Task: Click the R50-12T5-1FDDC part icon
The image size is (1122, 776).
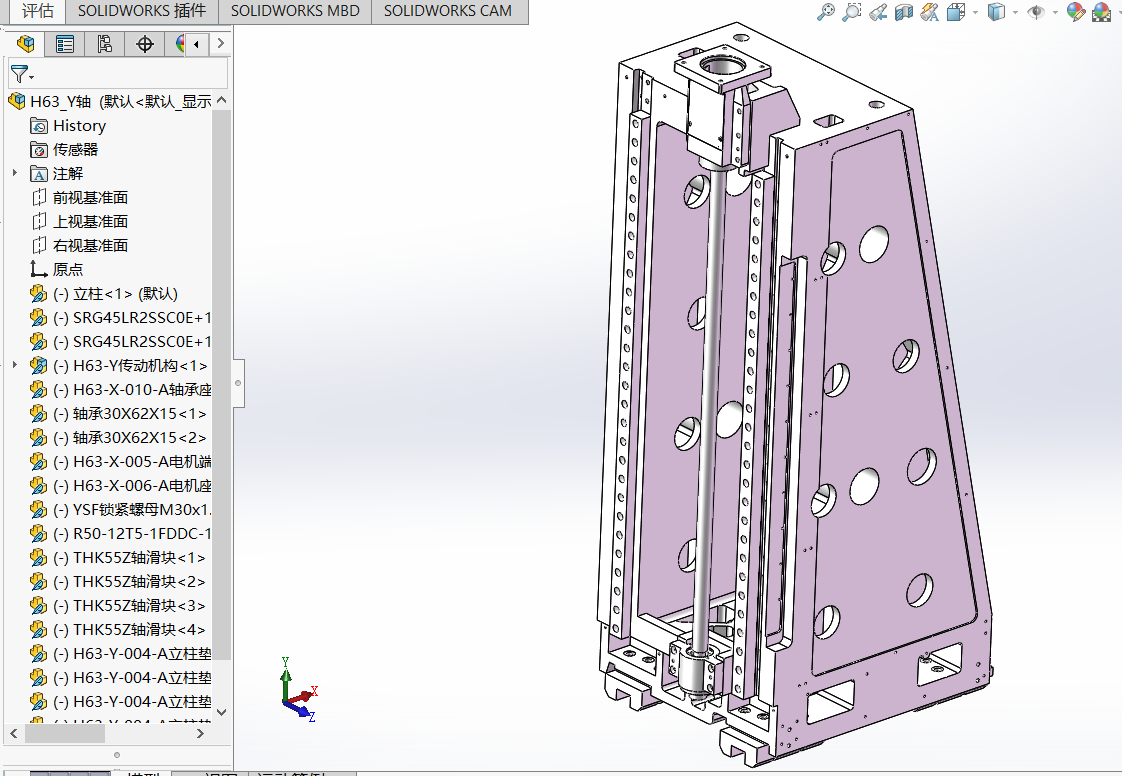Action: [x=39, y=533]
